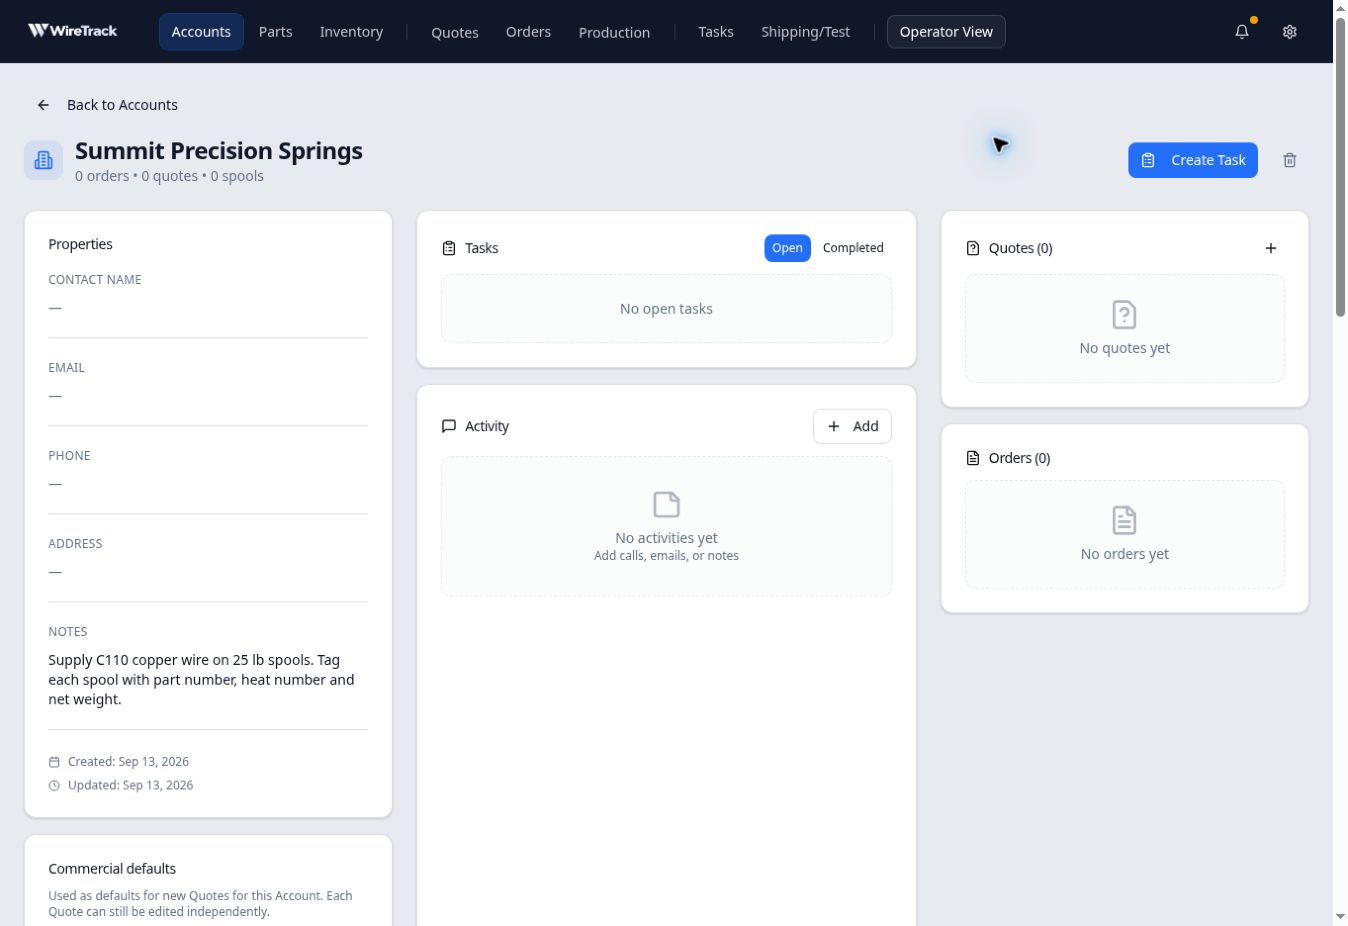Edit the Contact Name value

(x=208, y=307)
